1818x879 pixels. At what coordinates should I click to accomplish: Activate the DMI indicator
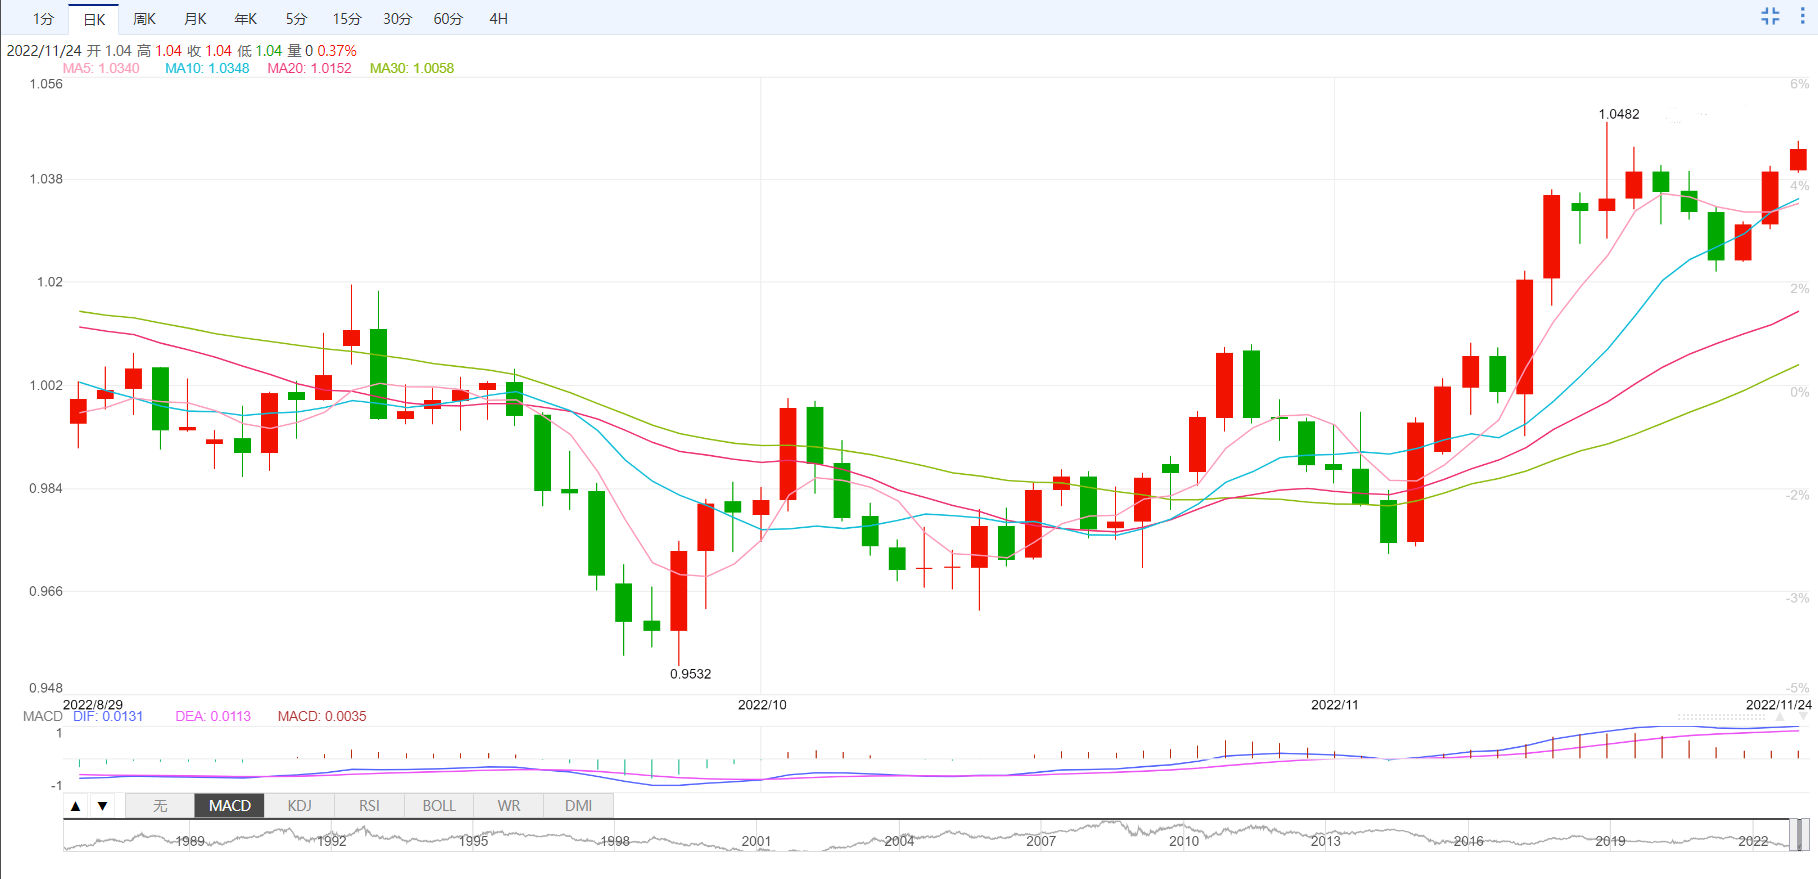pyautogui.click(x=578, y=806)
